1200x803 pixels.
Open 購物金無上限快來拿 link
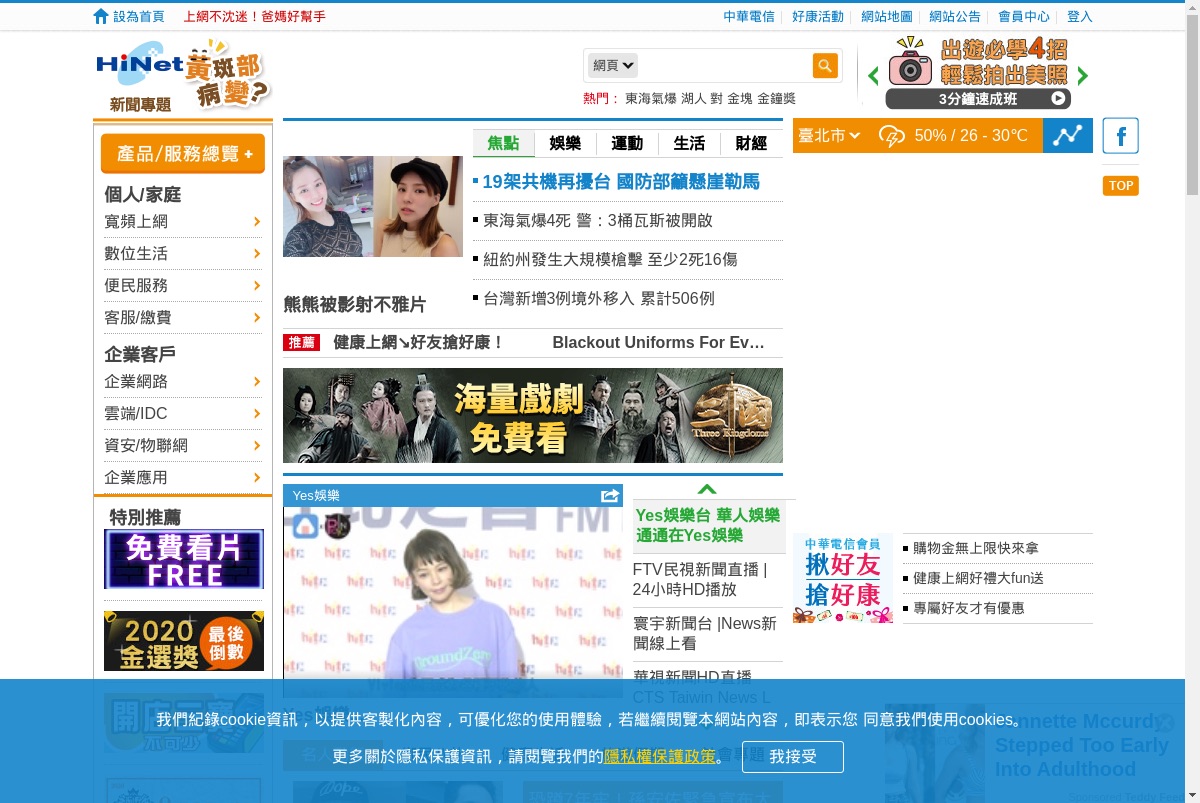[x=976, y=548]
